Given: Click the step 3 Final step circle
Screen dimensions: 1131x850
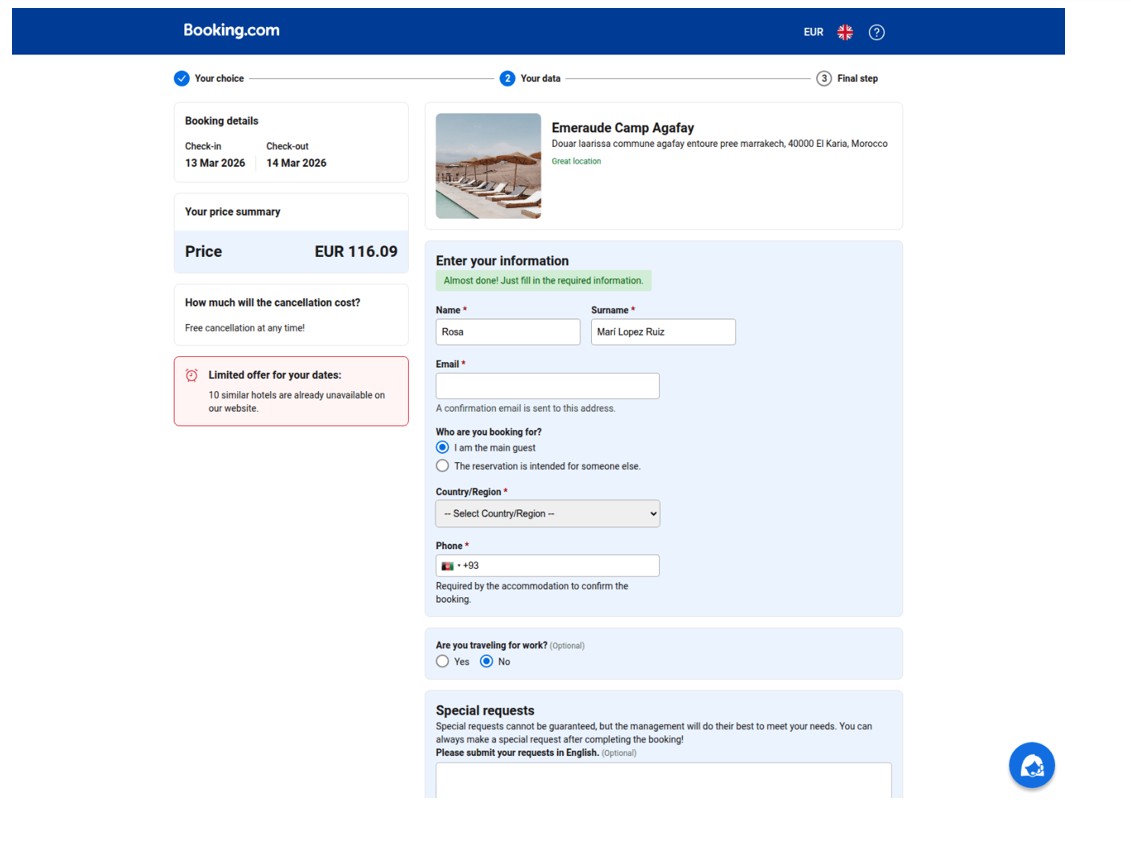Looking at the screenshot, I should pos(824,78).
